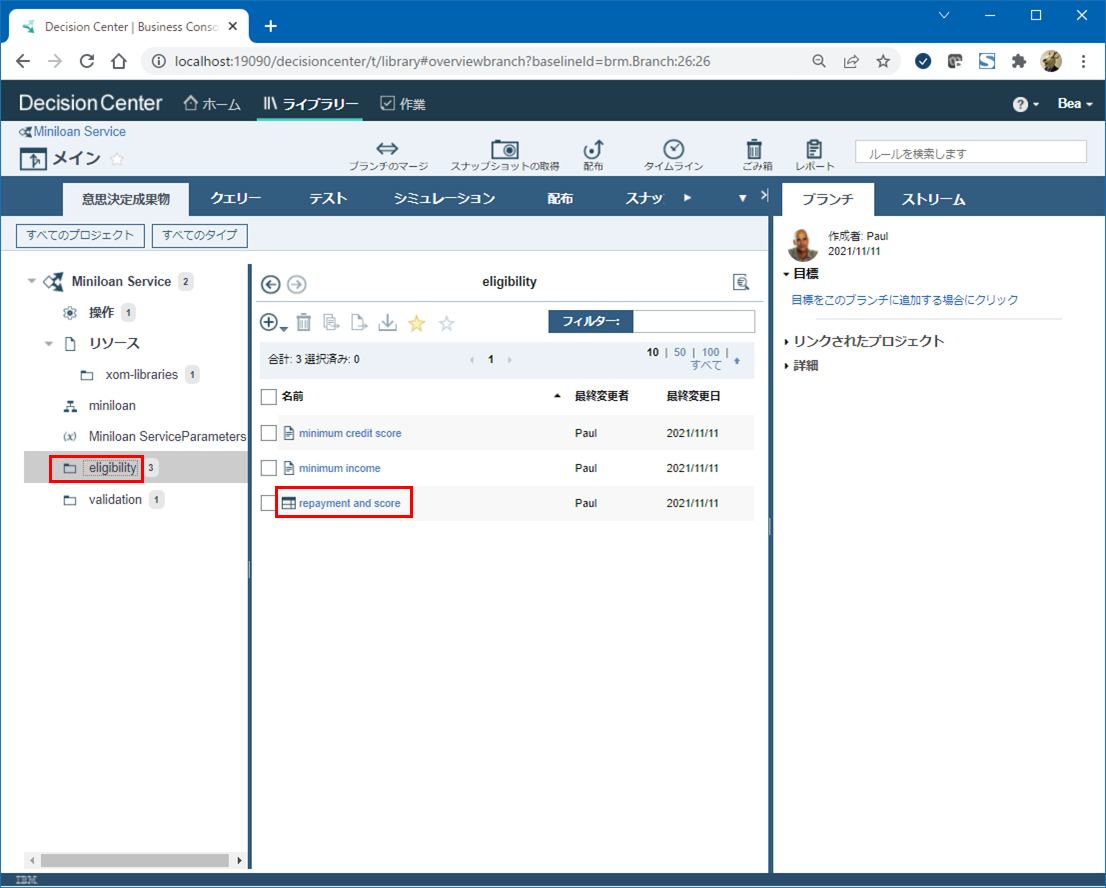Bookmark page with the address bar star
The width and height of the screenshot is (1106, 888).
click(x=883, y=61)
